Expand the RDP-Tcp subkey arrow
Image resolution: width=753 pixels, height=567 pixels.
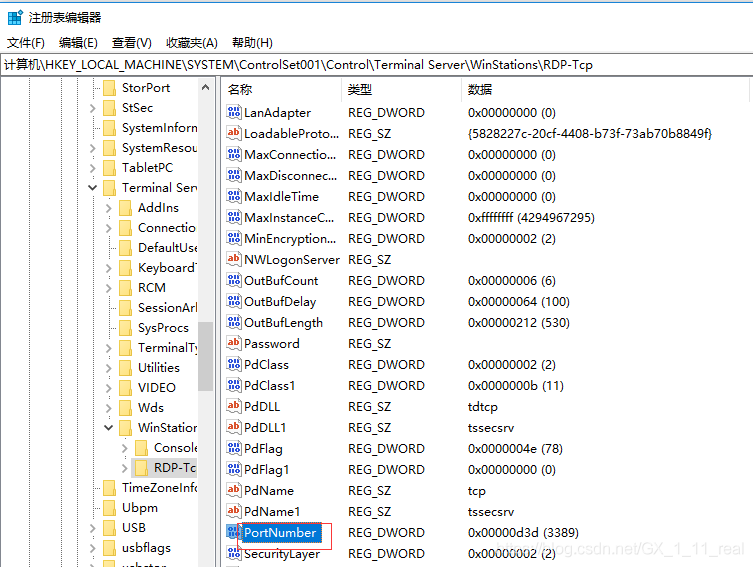[125, 468]
